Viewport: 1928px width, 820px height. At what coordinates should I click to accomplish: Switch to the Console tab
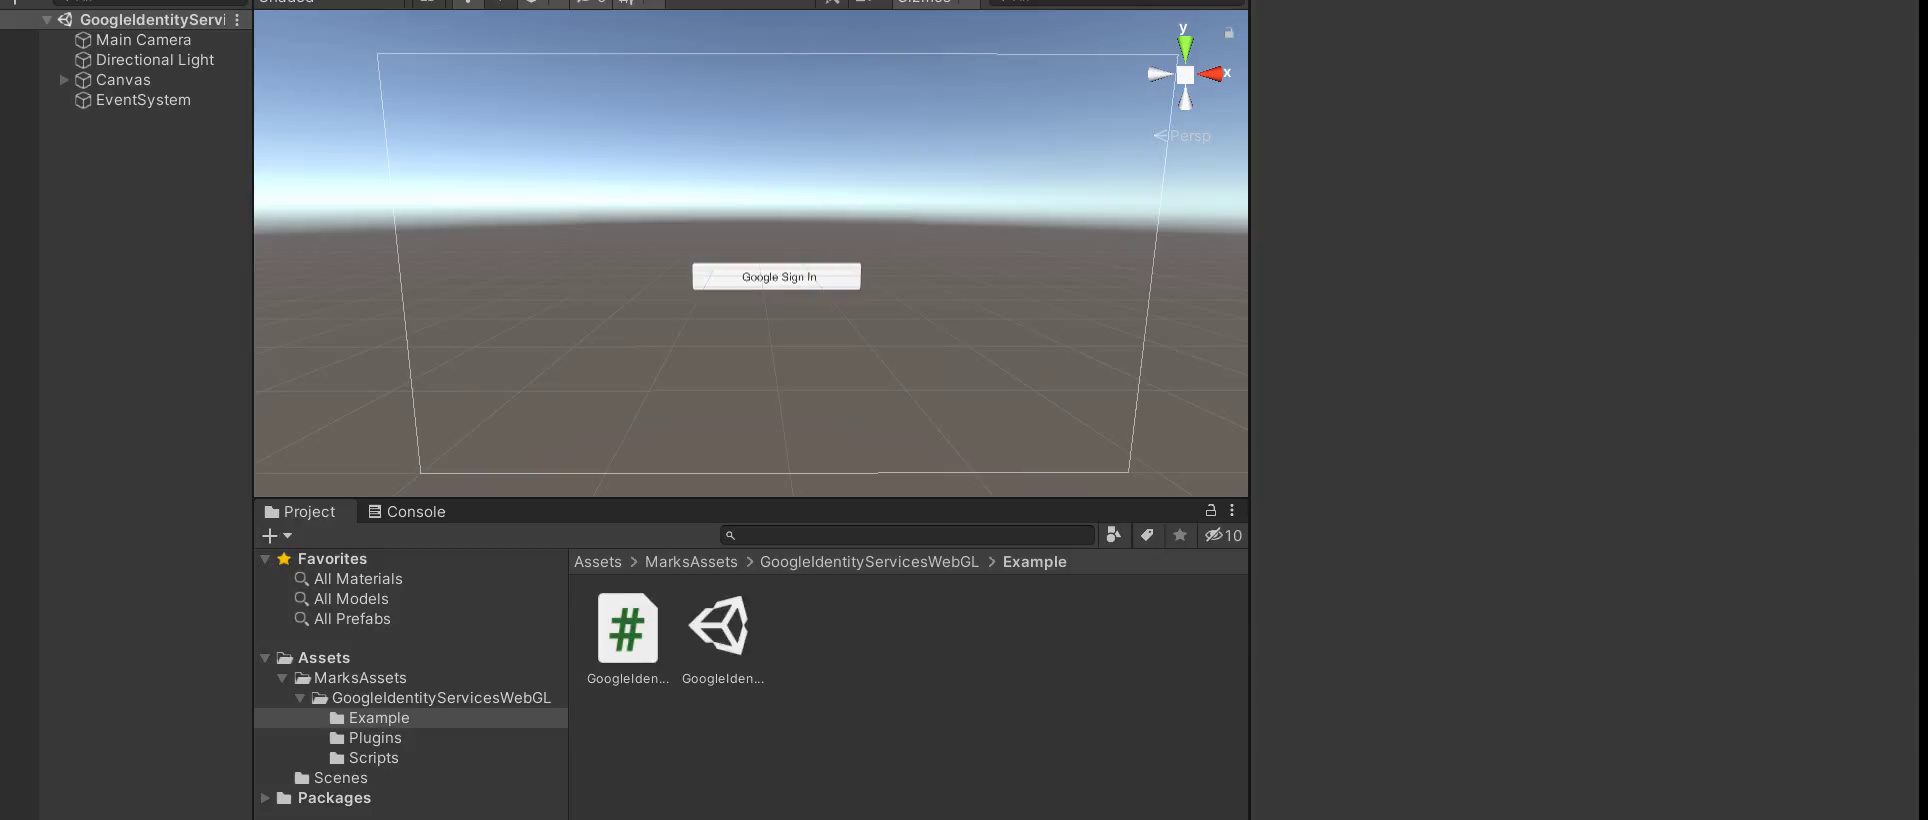click(406, 511)
